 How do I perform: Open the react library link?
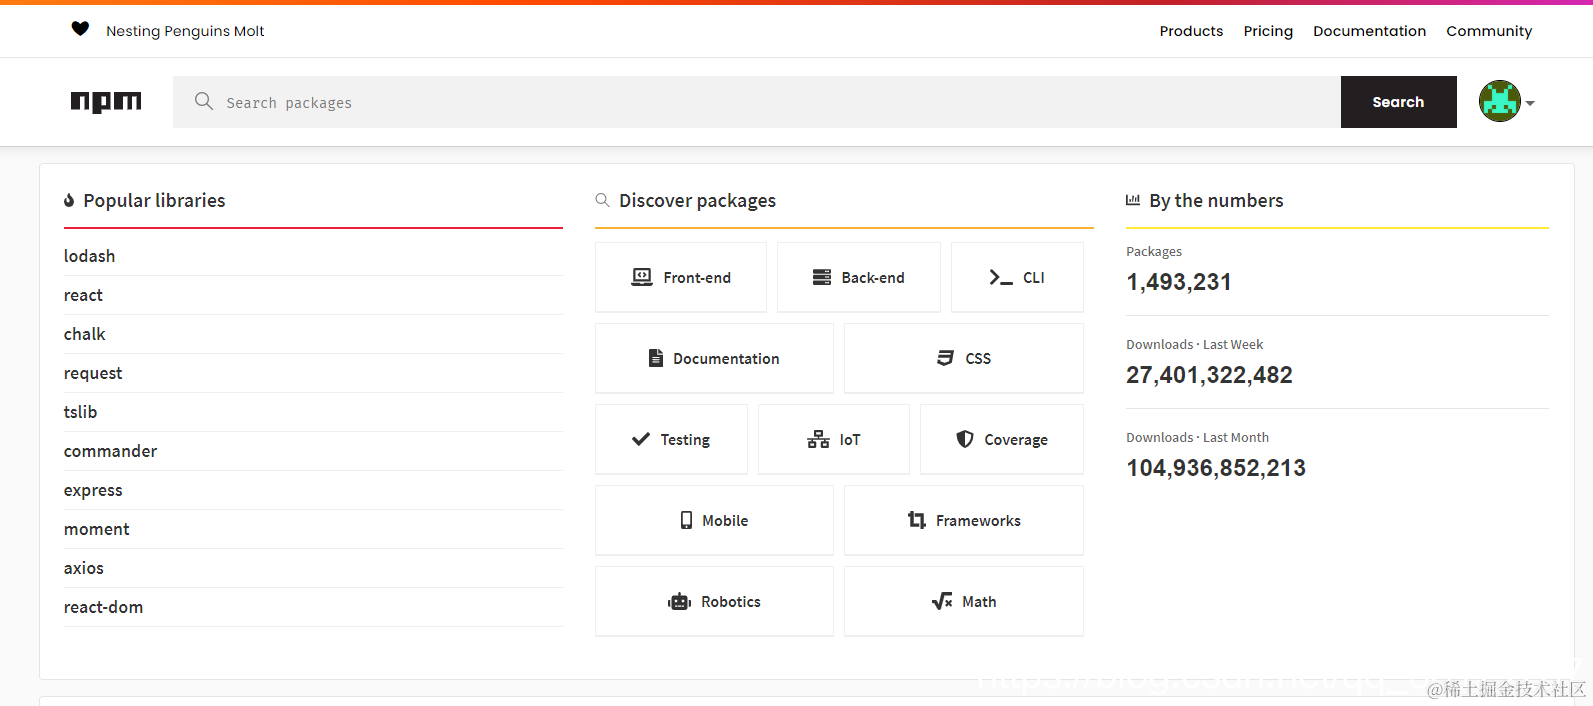point(83,295)
